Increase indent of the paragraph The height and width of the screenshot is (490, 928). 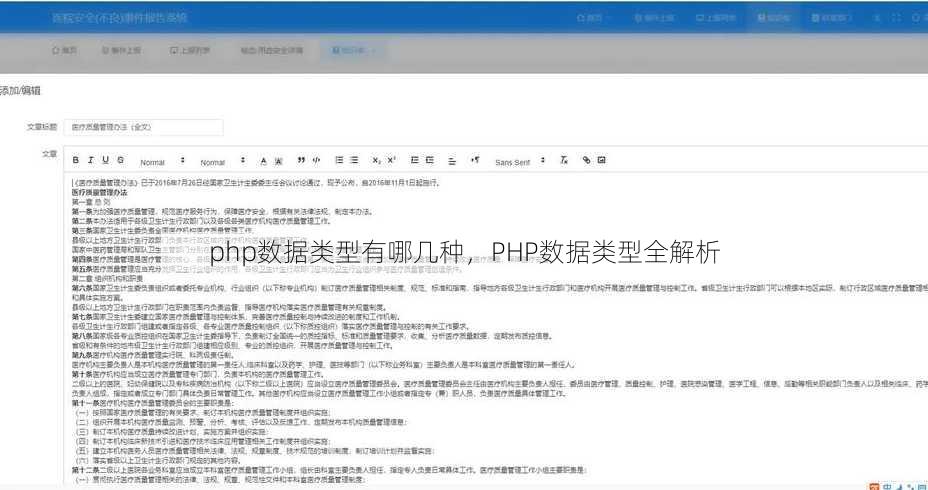coord(430,160)
